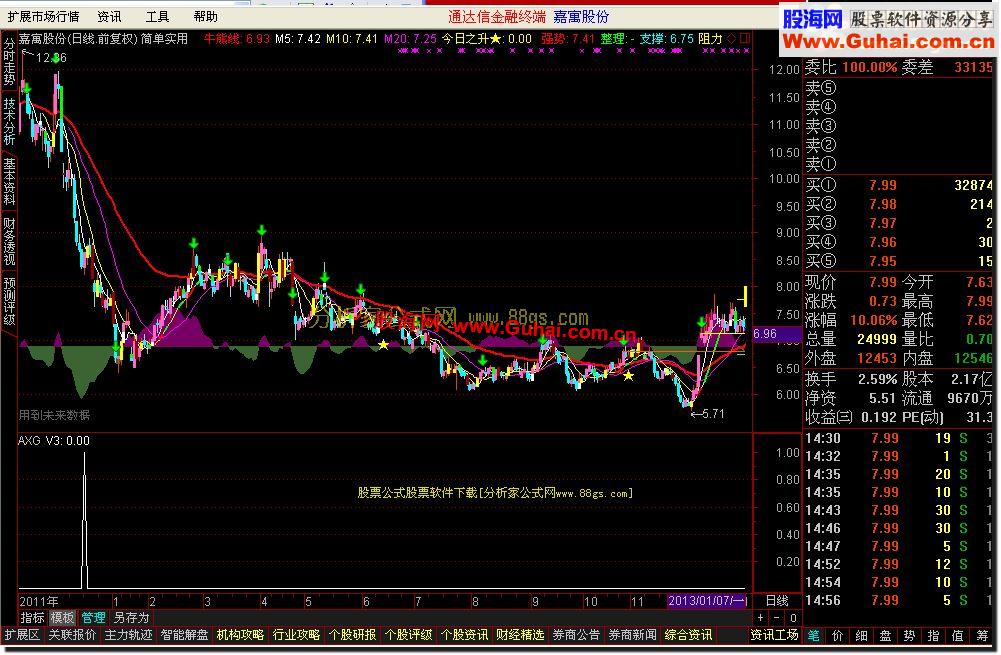Open the 个股评级 bottom tab

point(409,635)
